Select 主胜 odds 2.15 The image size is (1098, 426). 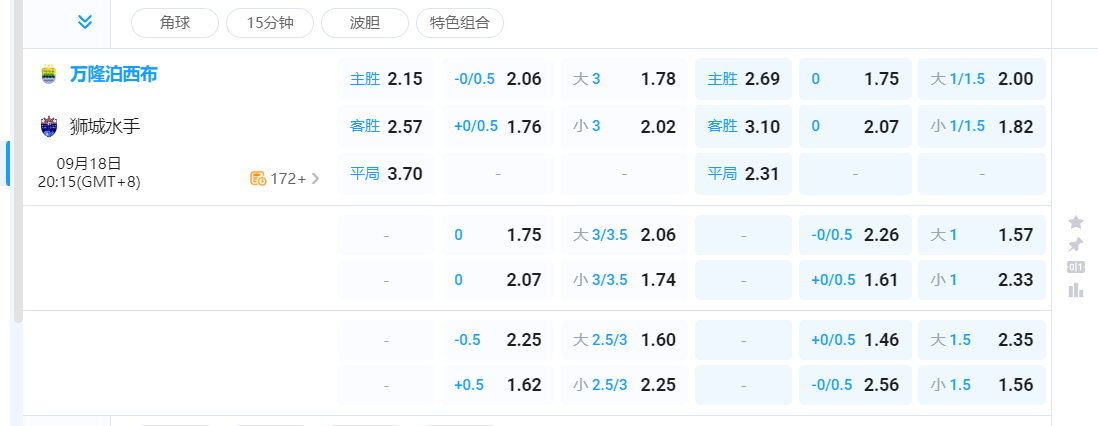[x=386, y=79]
